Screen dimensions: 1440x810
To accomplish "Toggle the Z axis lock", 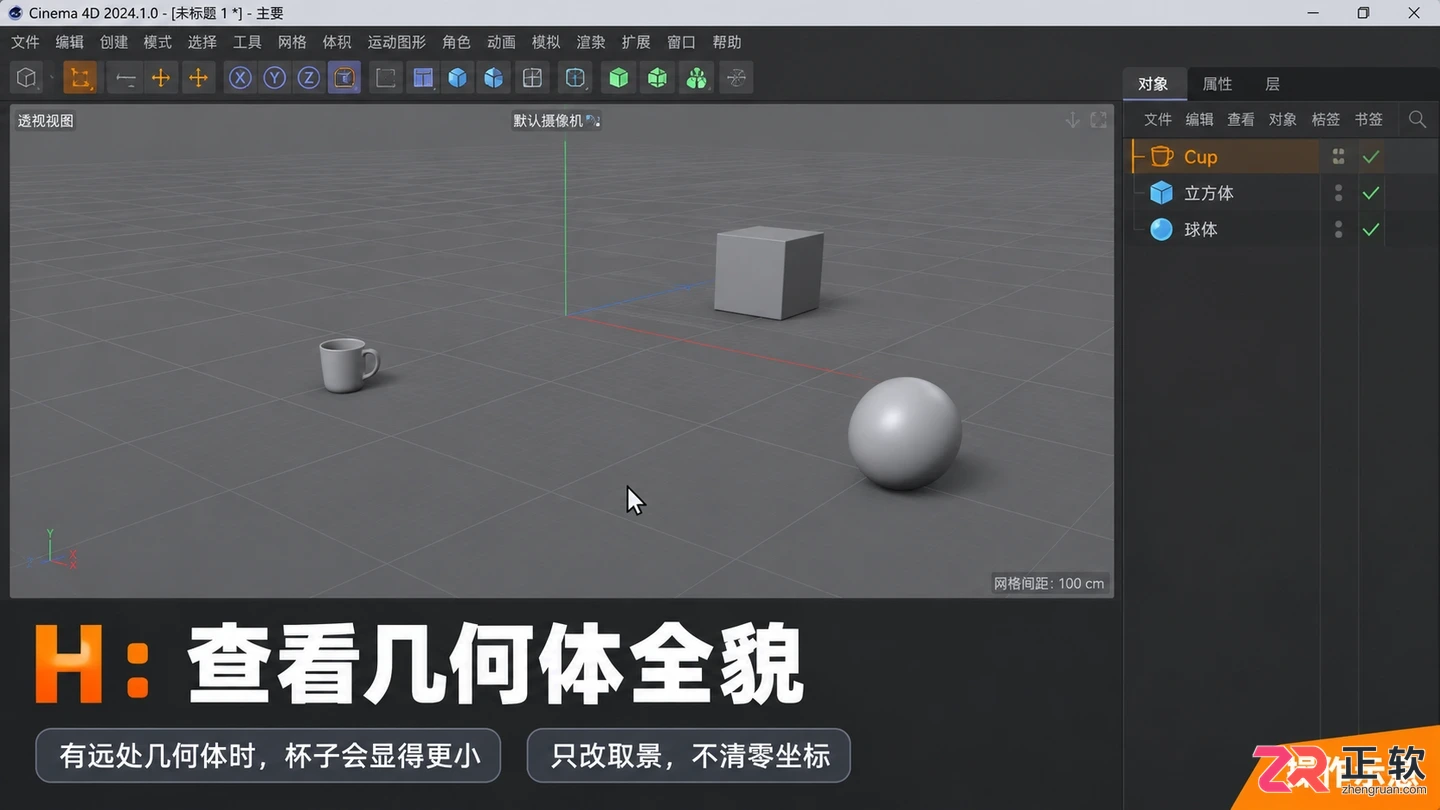I will (x=309, y=78).
